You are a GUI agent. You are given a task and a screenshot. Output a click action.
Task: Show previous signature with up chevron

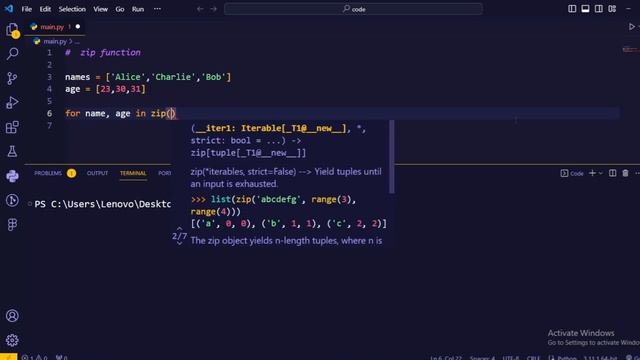(180, 229)
